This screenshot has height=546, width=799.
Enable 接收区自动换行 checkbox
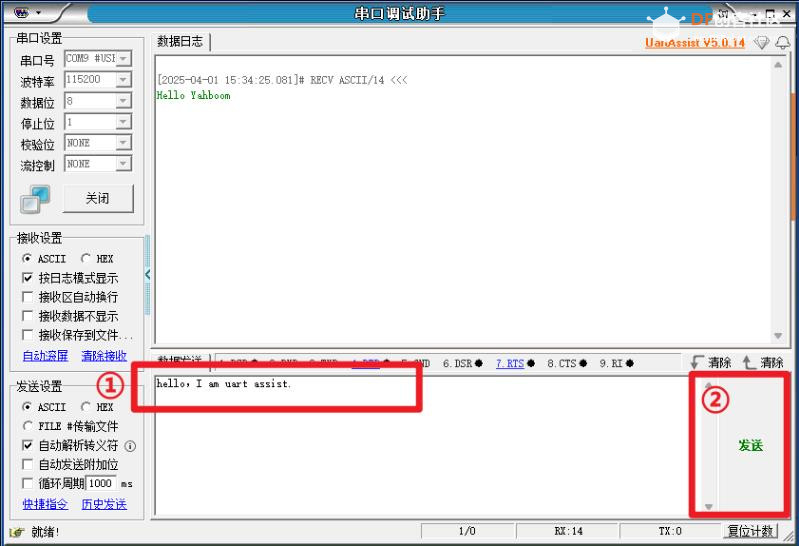point(28,297)
